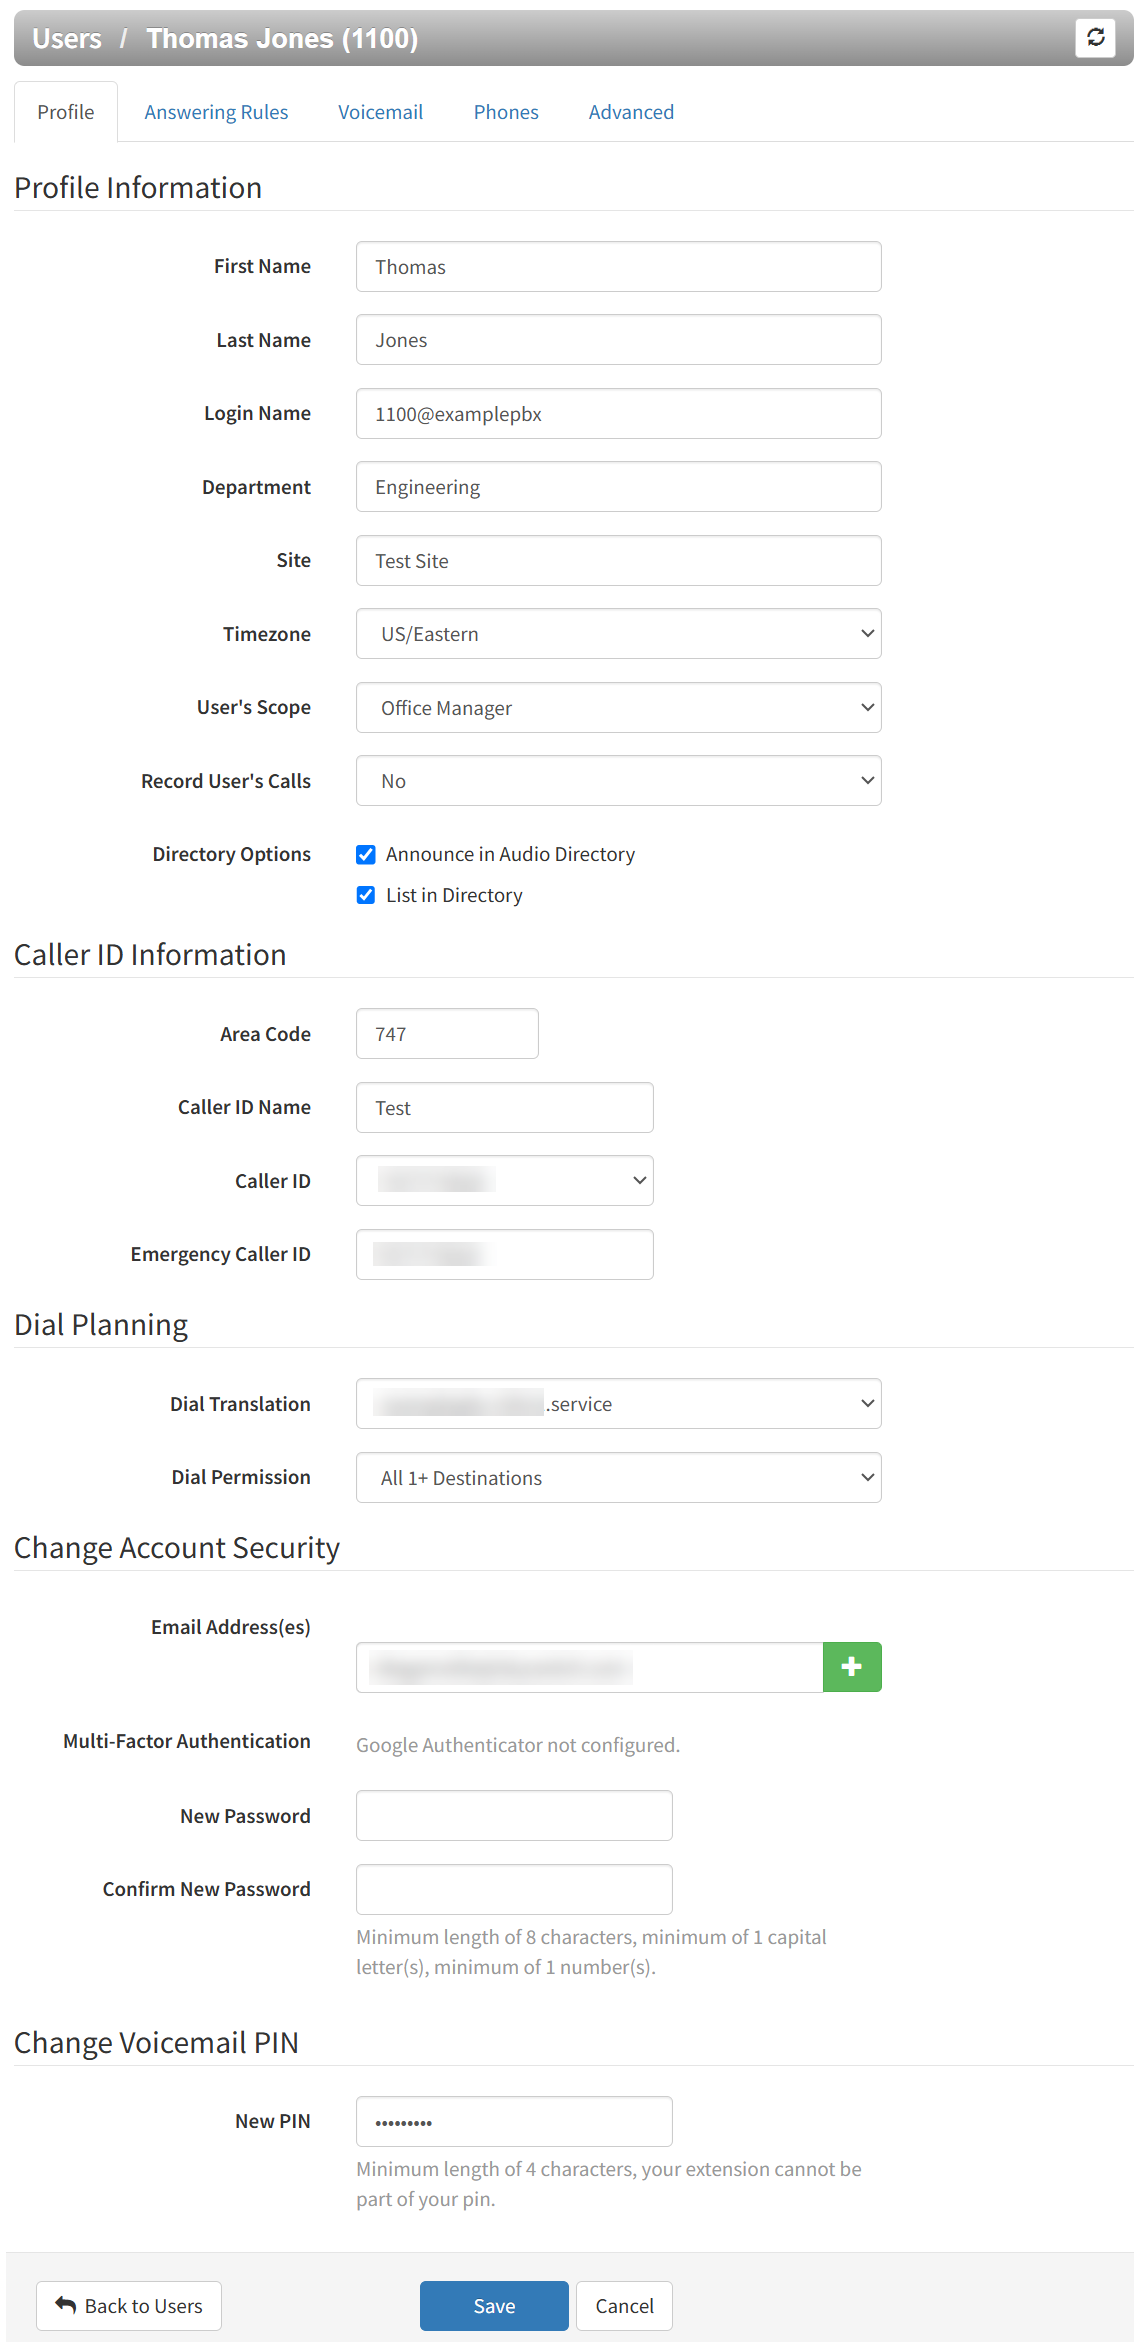The image size is (1144, 2342).
Task: Expand the Dial Permission dropdown
Action: tap(618, 1478)
